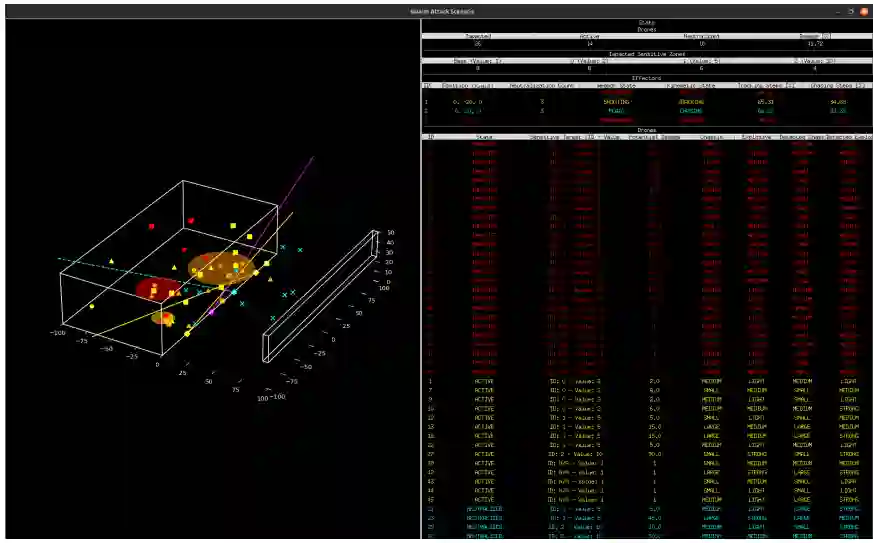Click the Impacted Sensitive Zones section title
Screen dimensions: 873x543
click(x=647, y=54)
